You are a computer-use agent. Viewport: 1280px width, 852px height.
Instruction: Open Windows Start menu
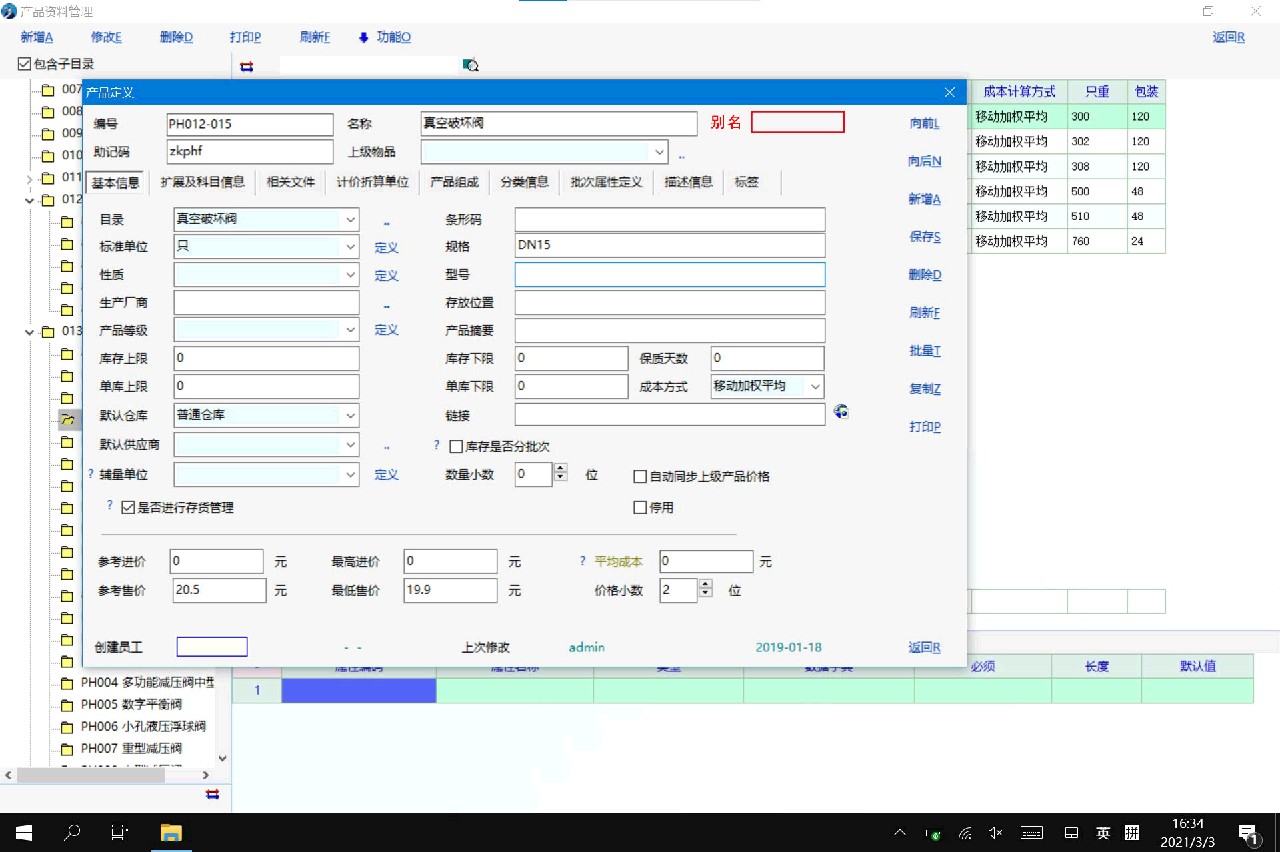23,832
